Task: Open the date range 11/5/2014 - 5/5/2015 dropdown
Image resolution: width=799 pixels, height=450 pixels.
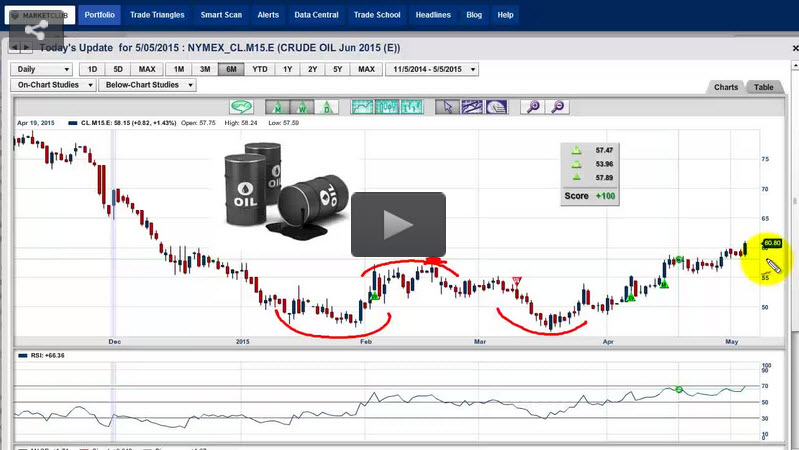Action: tap(432, 69)
